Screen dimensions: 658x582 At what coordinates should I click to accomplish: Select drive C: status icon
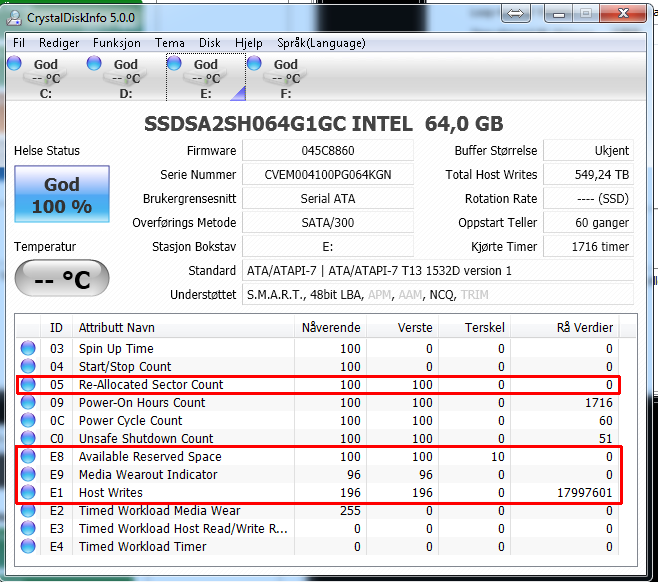pos(14,63)
